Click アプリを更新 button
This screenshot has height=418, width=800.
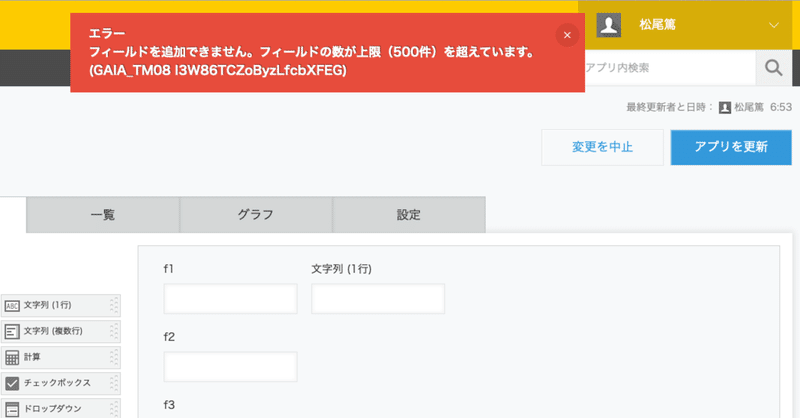point(731,147)
